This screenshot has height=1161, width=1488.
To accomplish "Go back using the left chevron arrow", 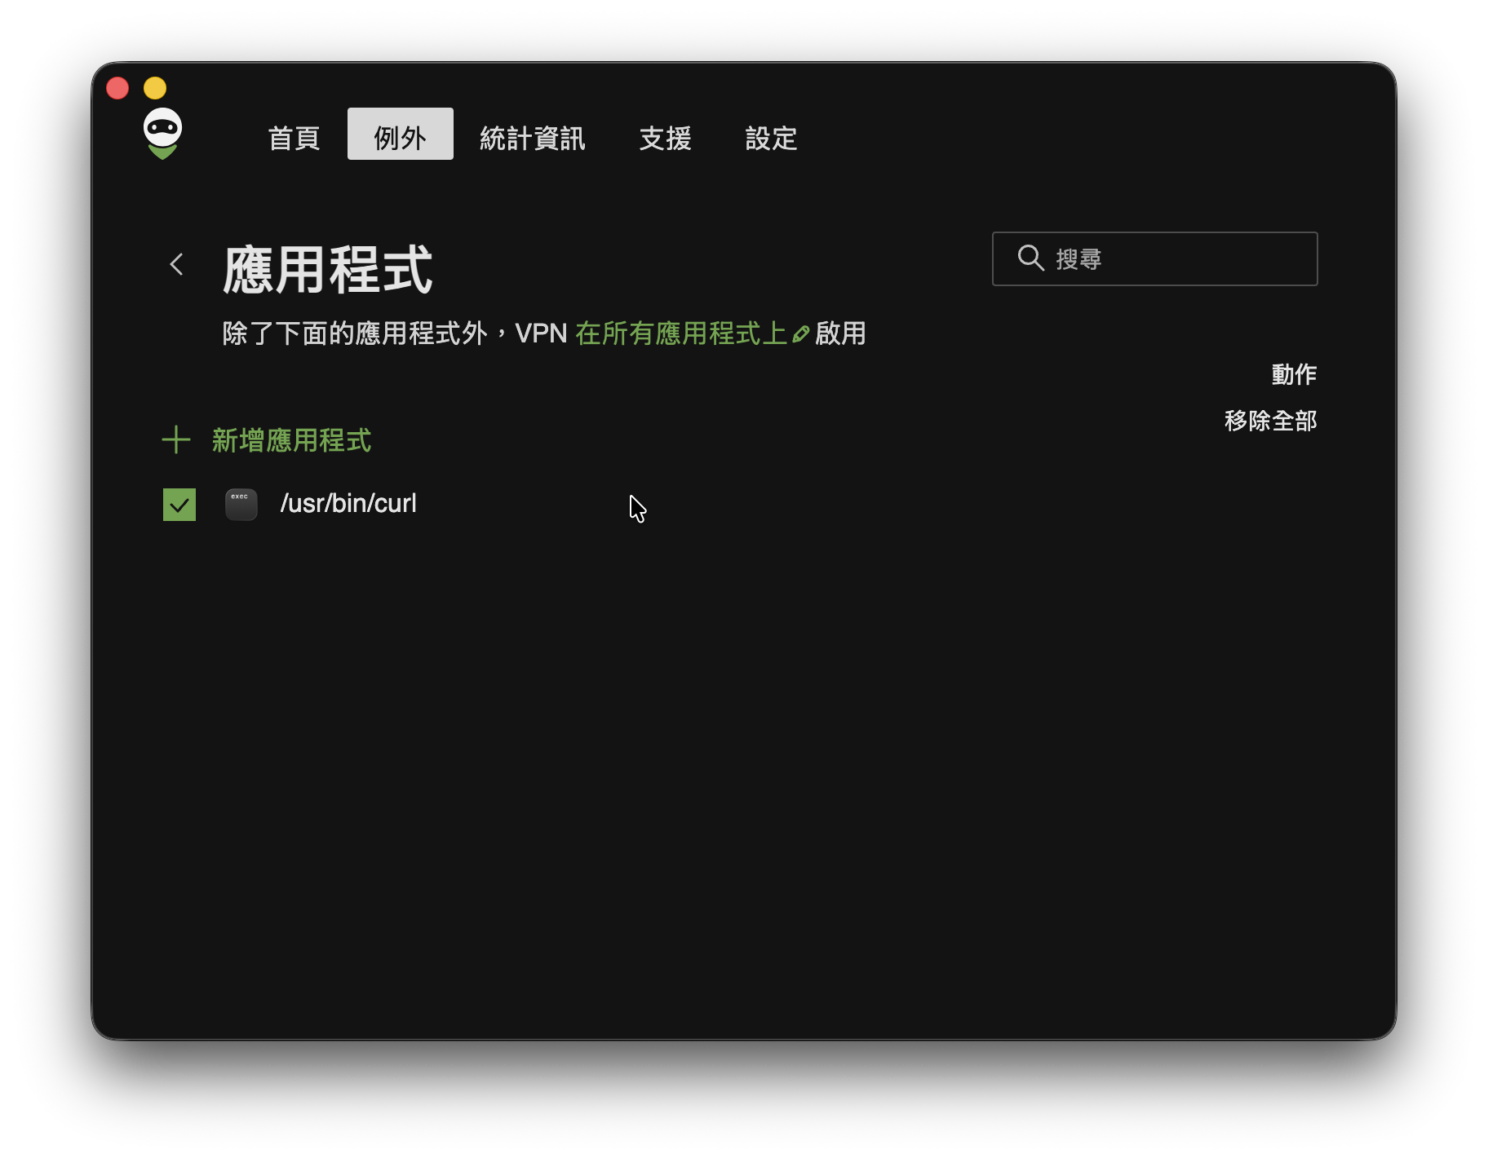I will pos(177,264).
